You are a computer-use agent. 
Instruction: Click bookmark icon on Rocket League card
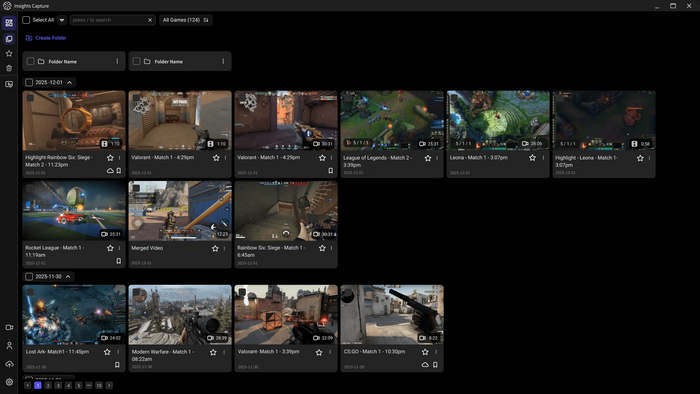click(119, 261)
